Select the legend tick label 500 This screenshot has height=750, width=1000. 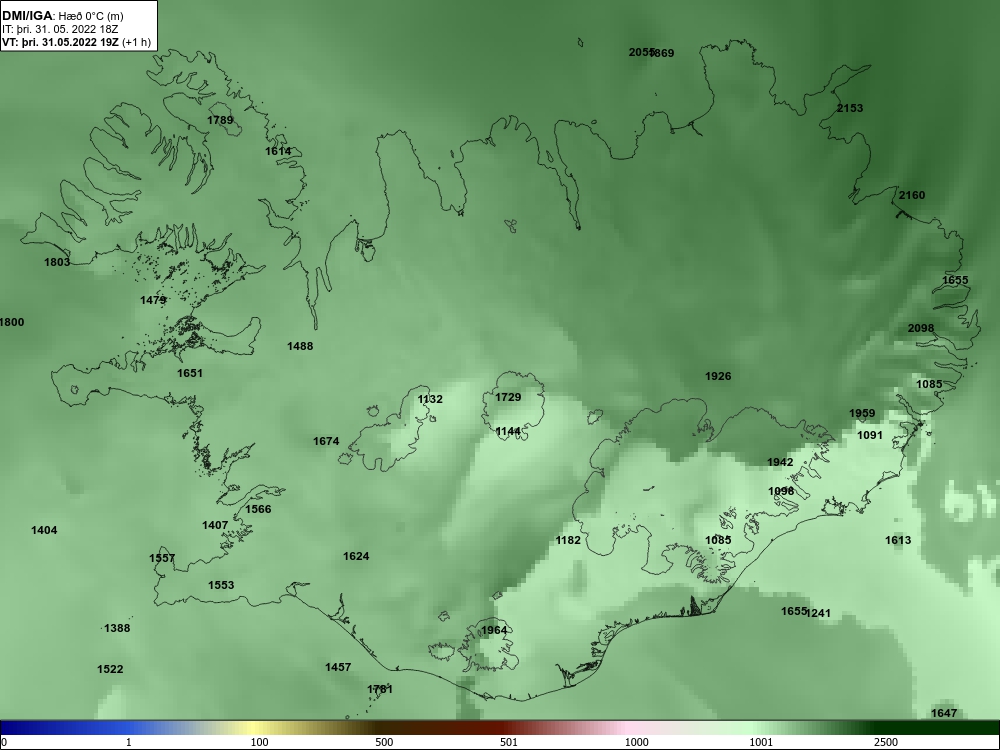pos(384,742)
